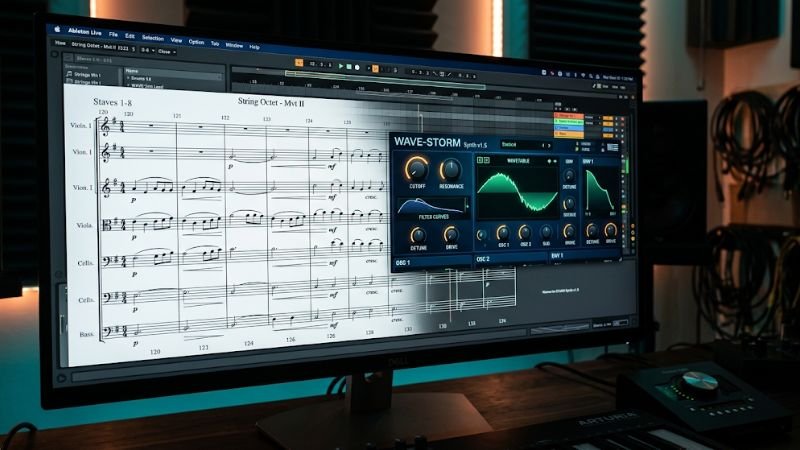This screenshot has height=450, width=800.
Task: Open the Apple menu
Action: (57, 30)
